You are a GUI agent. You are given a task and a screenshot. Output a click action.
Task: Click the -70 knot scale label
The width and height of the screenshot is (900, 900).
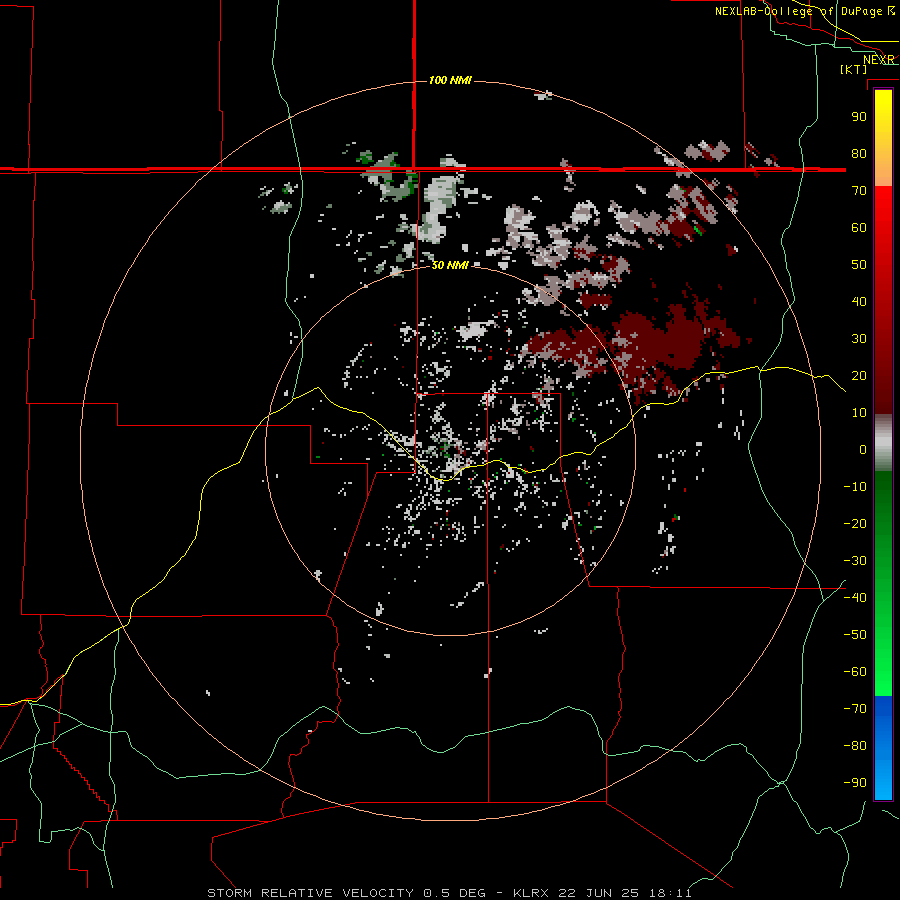coord(855,709)
